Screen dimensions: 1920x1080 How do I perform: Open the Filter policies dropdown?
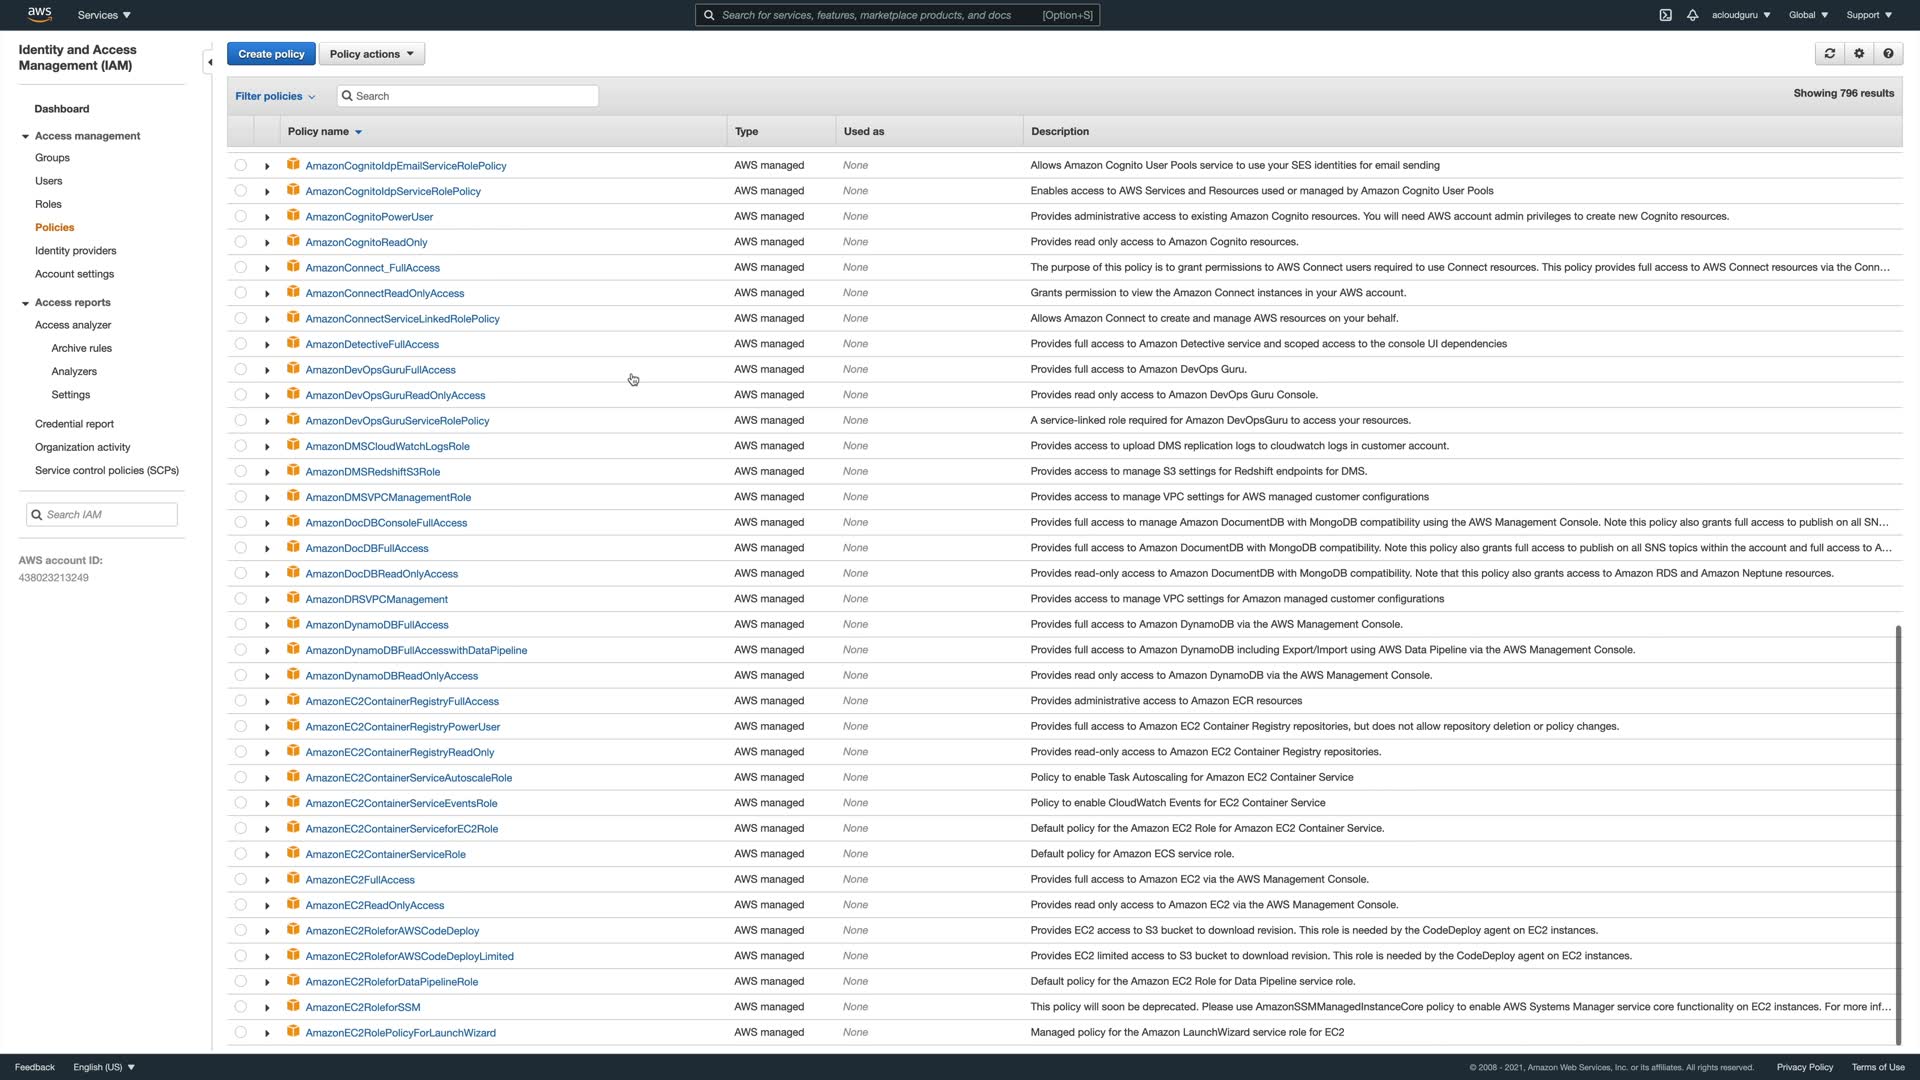click(275, 96)
